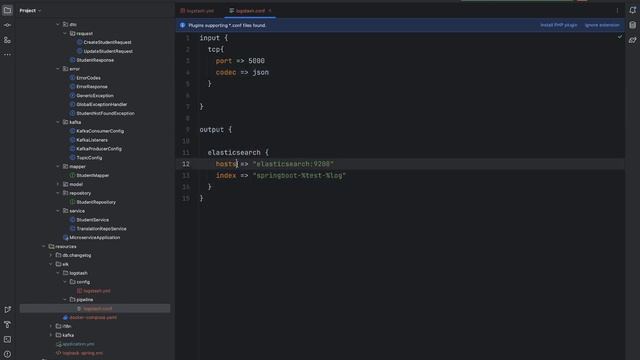The width and height of the screenshot is (640, 360).
Task: Open the Gradle or Maven side icon below Database
Action: (x=632, y=40)
